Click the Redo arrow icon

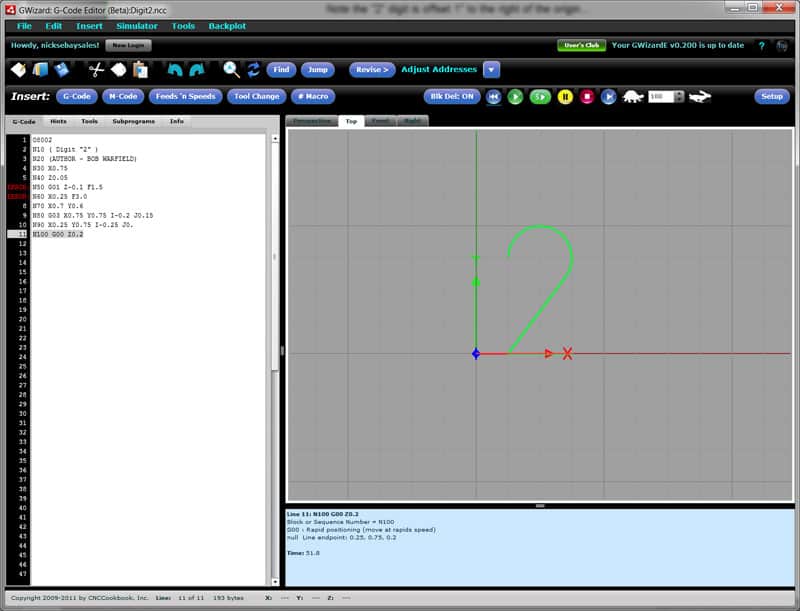point(197,69)
